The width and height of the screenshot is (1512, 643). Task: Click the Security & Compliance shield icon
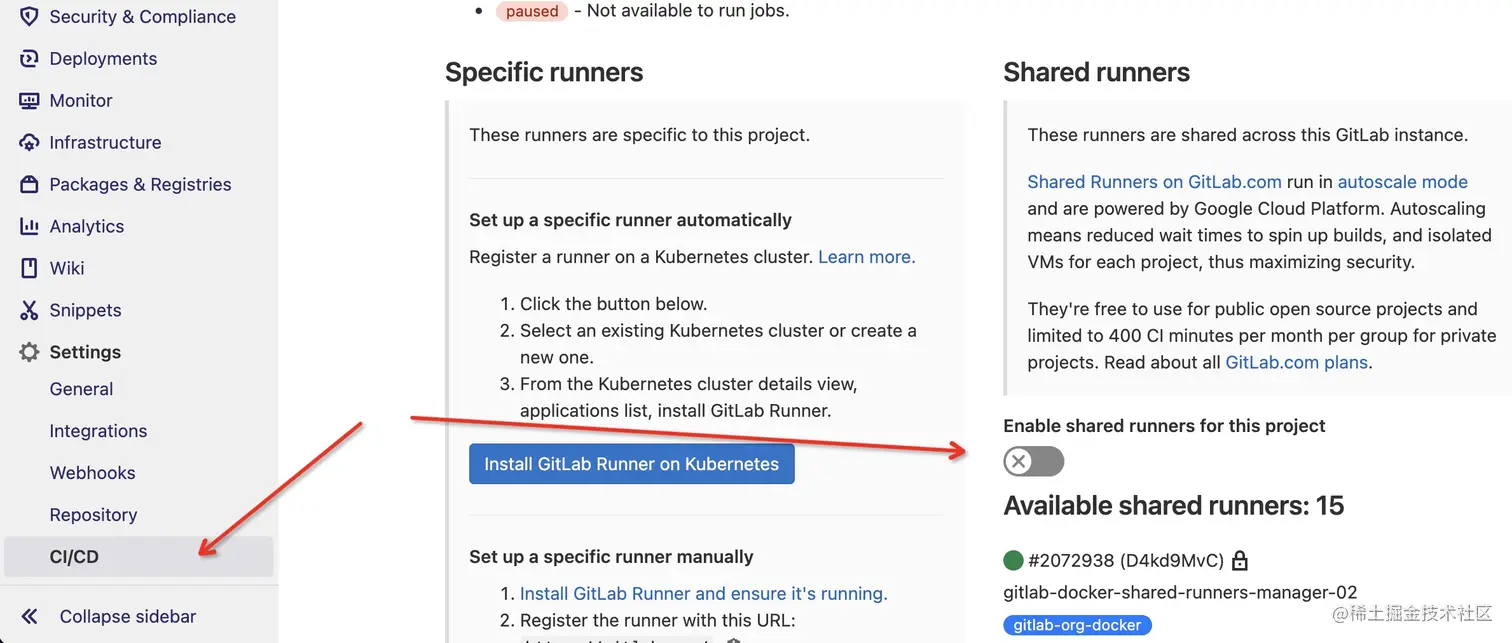(29, 17)
